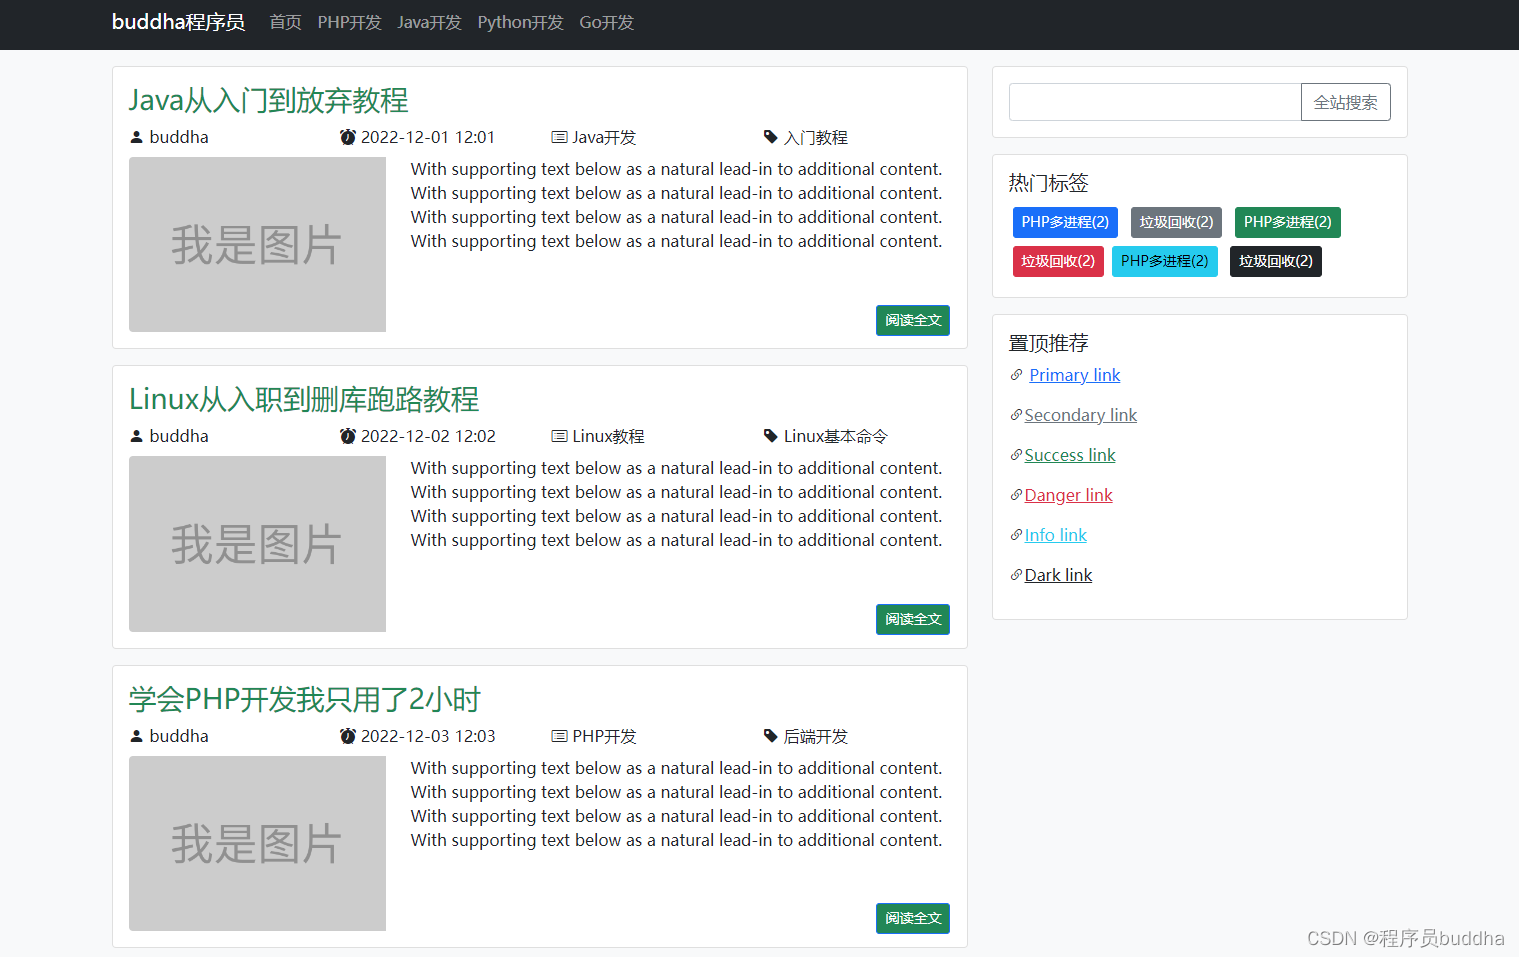Viewport: 1519px width, 957px height.
Task: Open article 学会PHP开发我只用了2小时
Action: tap(305, 699)
